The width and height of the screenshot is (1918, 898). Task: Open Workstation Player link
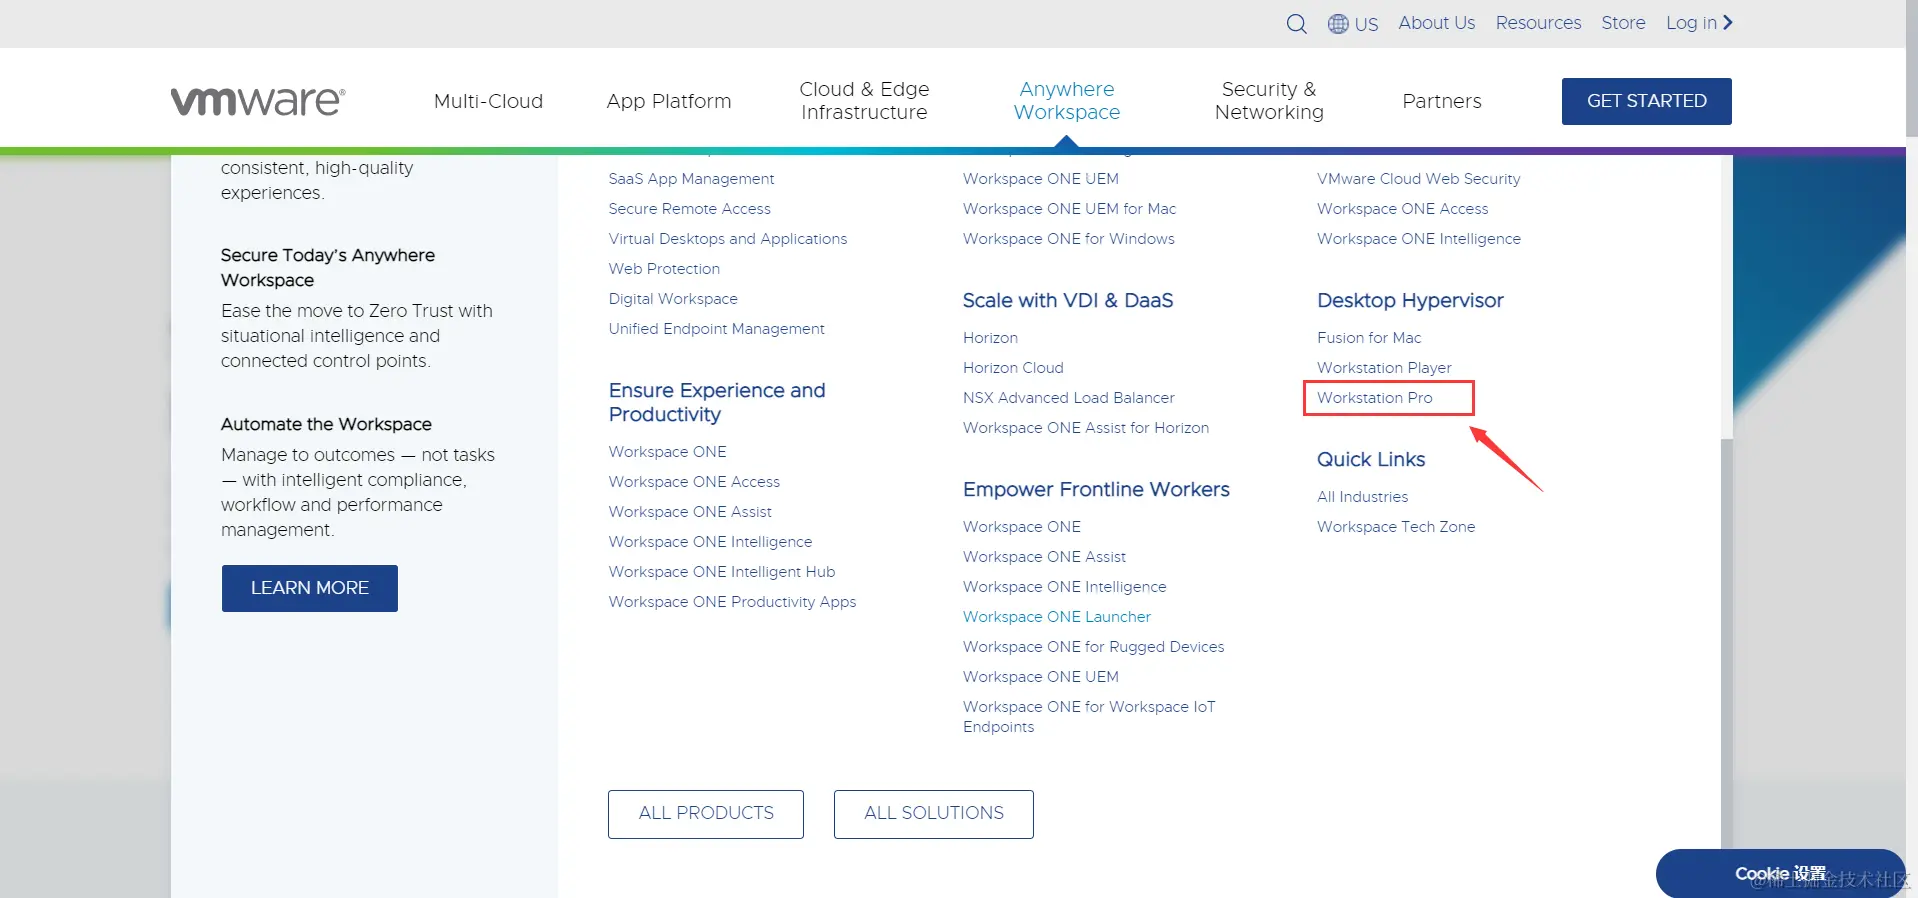[1384, 368]
